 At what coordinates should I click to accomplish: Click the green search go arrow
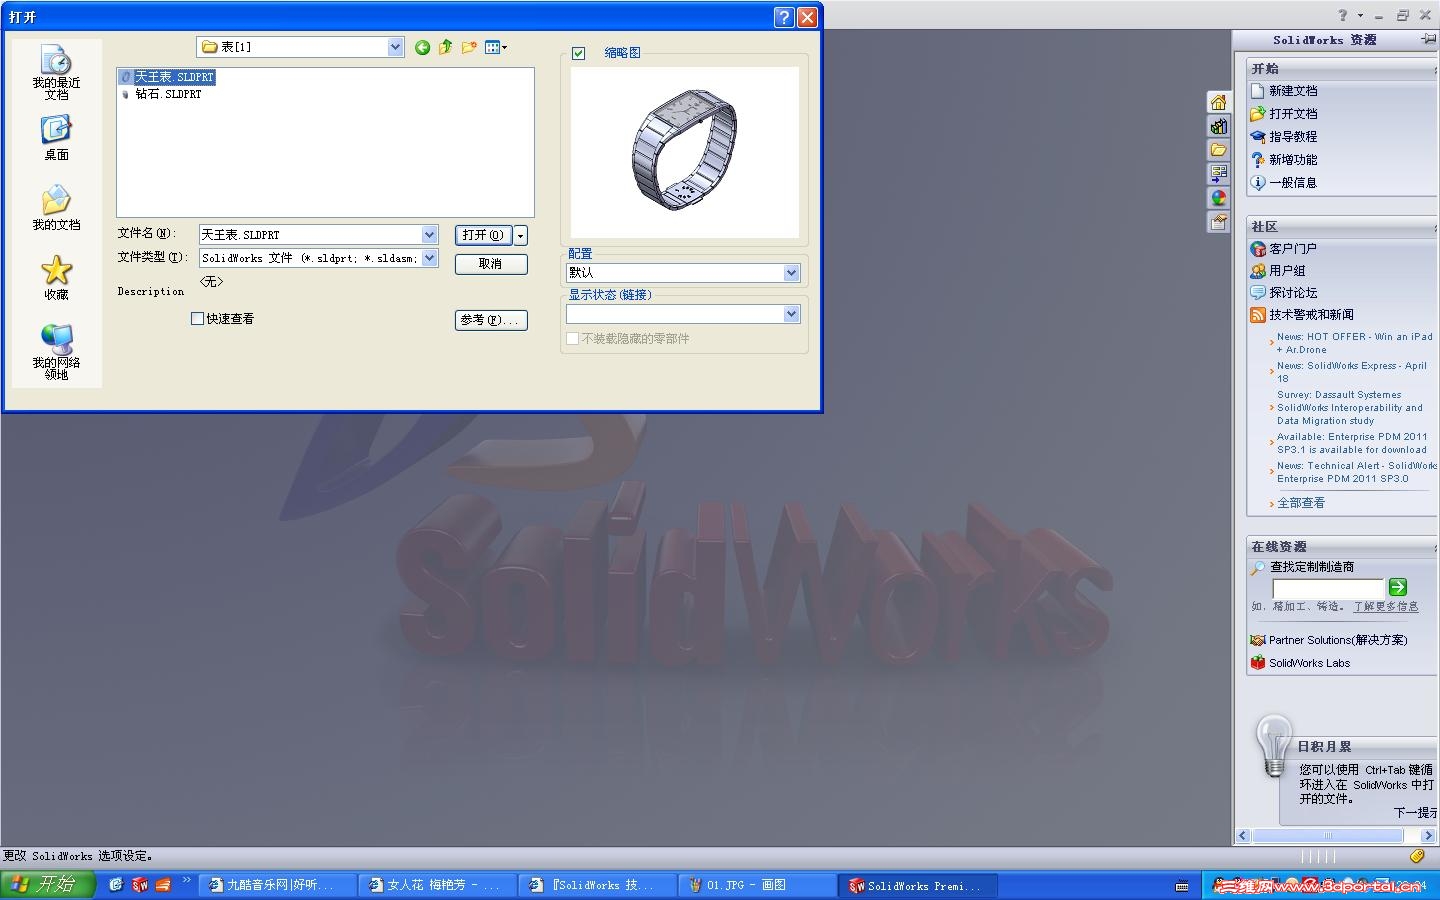click(x=1398, y=587)
